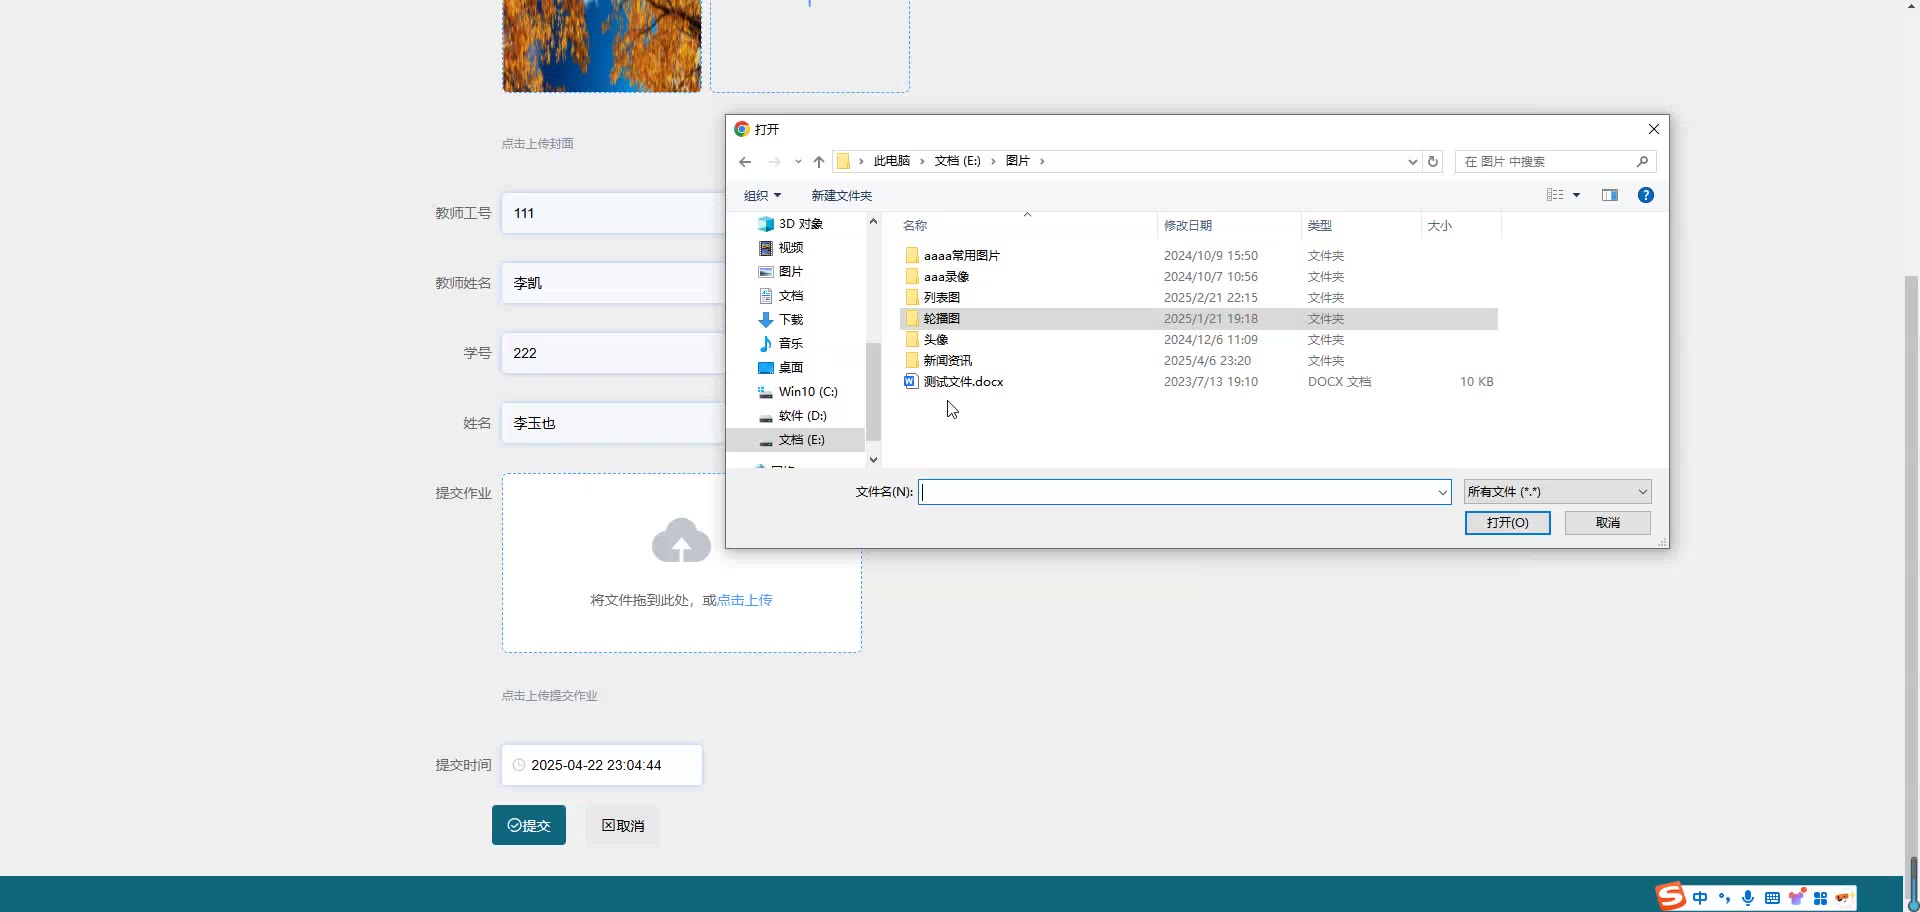Image resolution: width=1920 pixels, height=912 pixels.
Task: Open the soft keyboard from the input bar
Action: point(1772,898)
